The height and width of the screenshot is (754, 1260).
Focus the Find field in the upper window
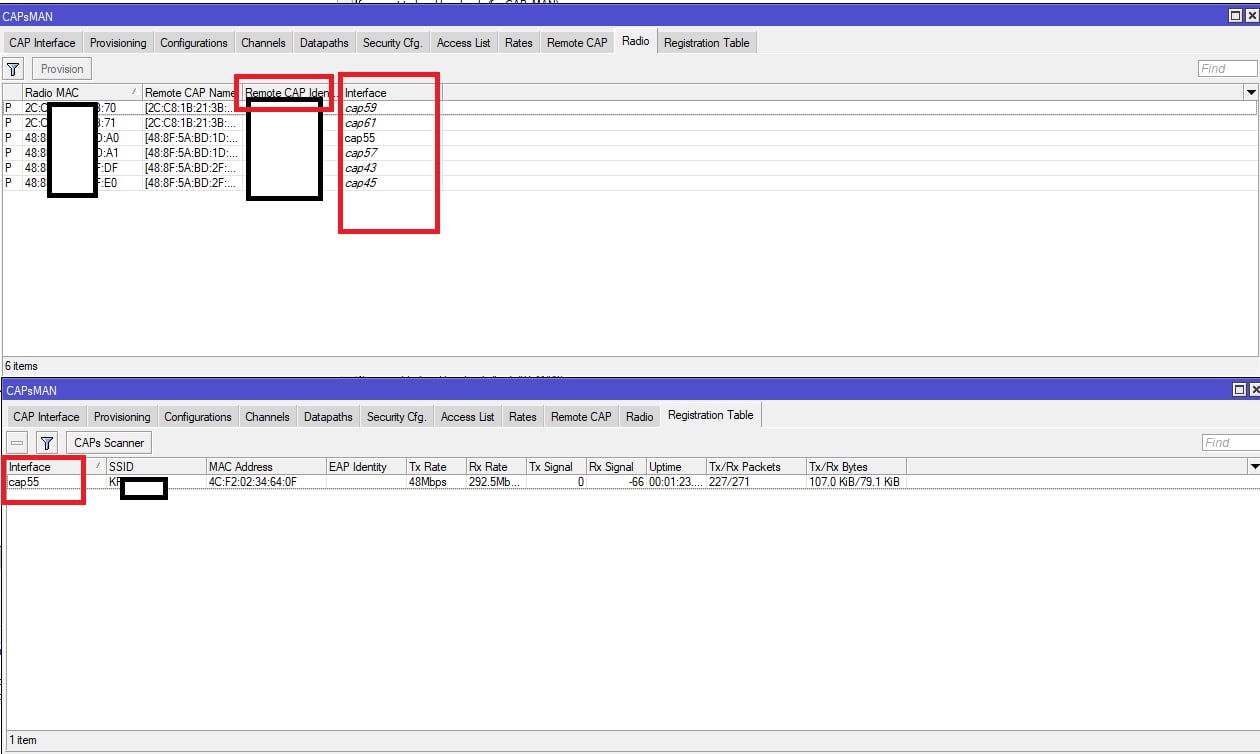tap(1227, 69)
